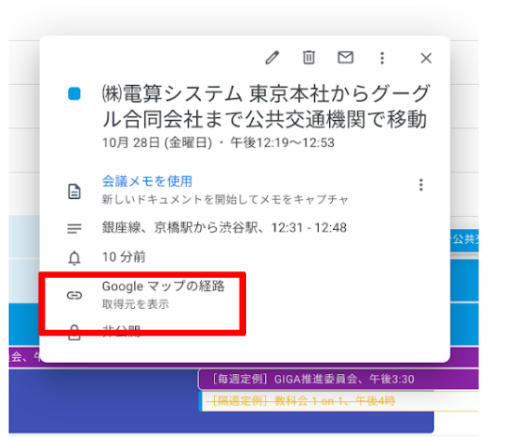Click the document icon for meeting notes
Viewport: 510px width, 437px height.
[x=74, y=191]
